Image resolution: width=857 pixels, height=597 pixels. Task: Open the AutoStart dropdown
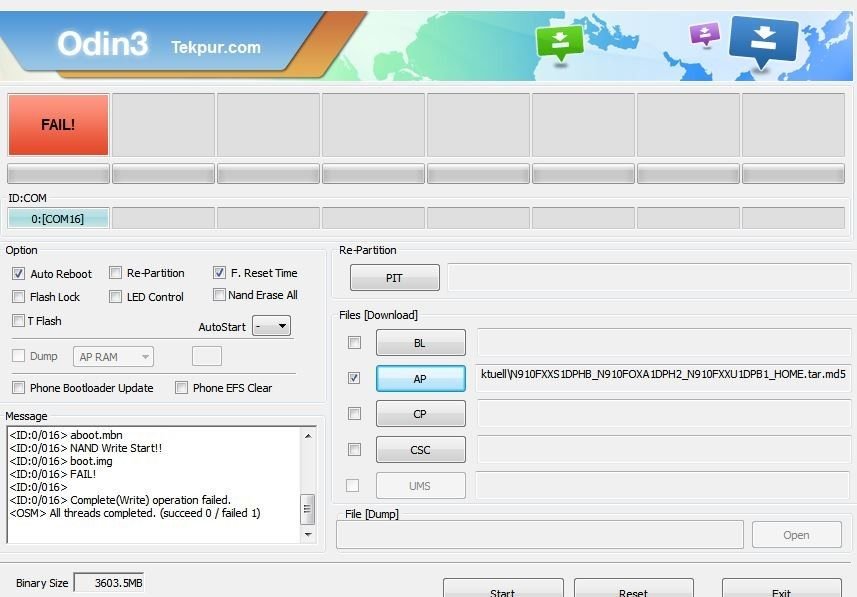(272, 326)
